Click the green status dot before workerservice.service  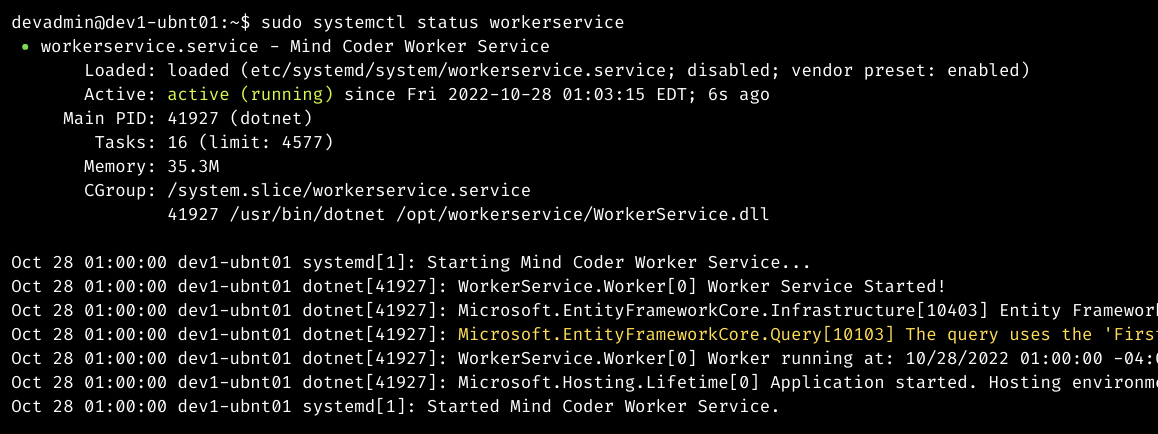26,47
